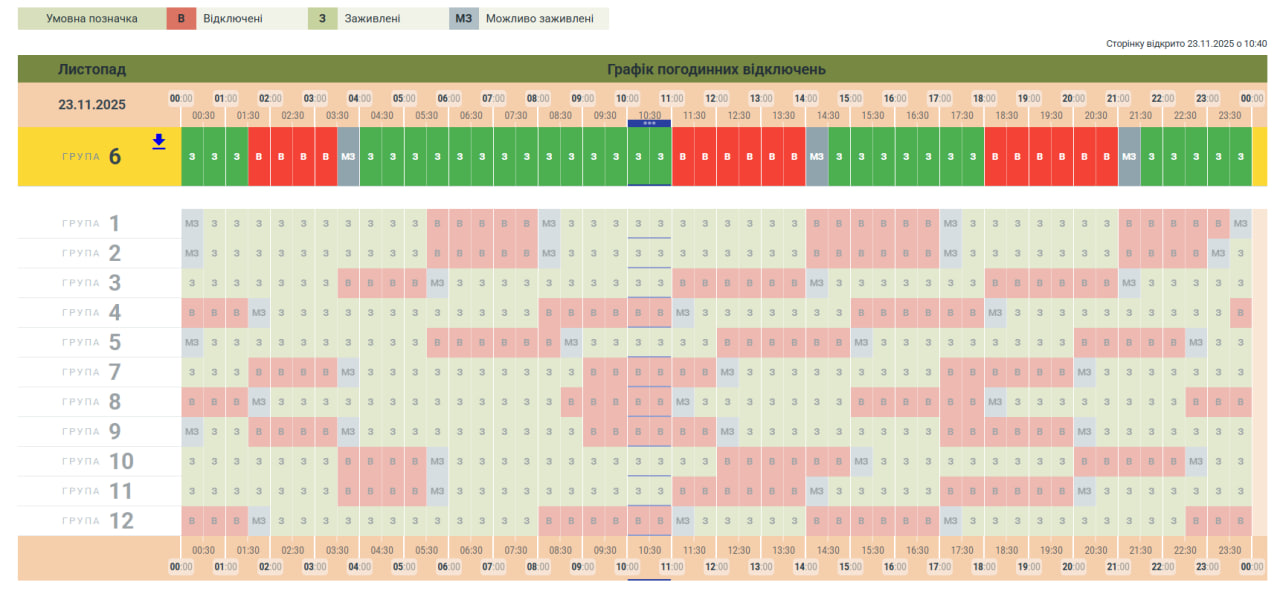
Task: Click the green 'З' legend swatch
Action: [x=322, y=19]
